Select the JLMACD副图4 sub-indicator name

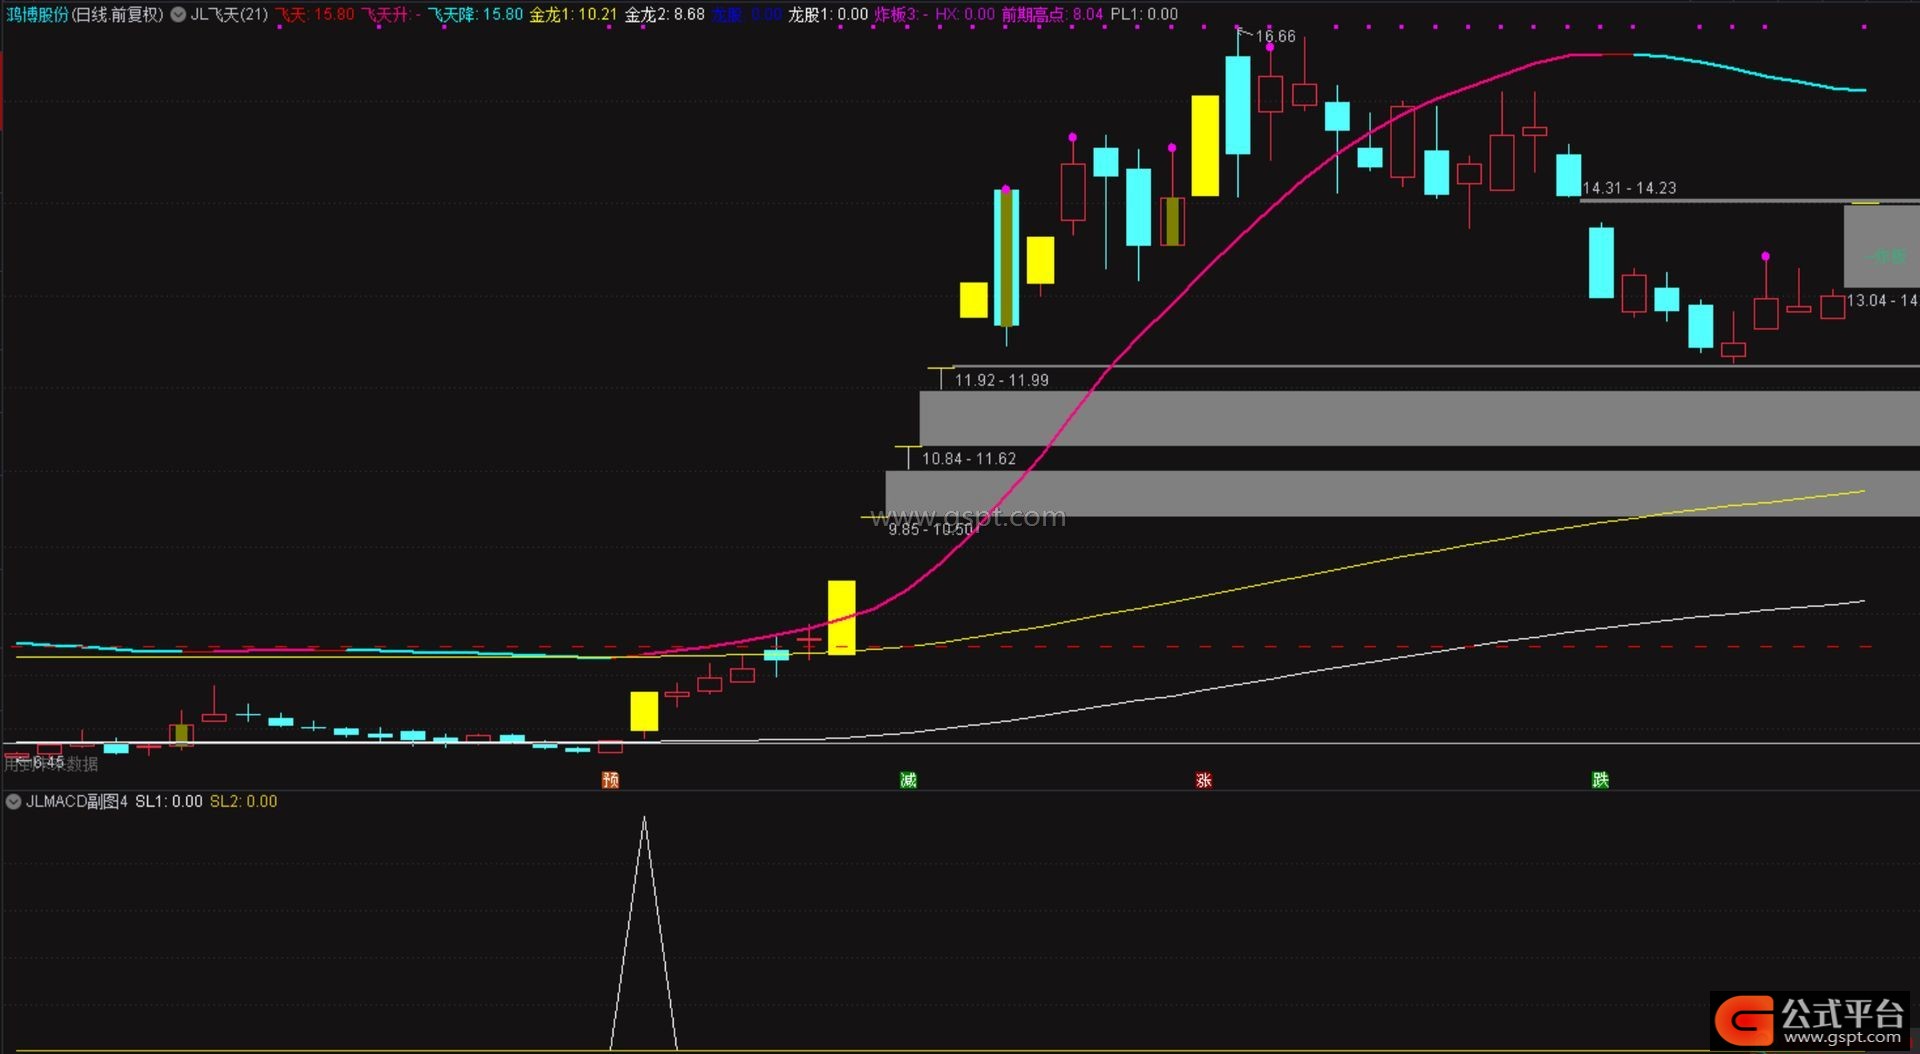tap(77, 802)
